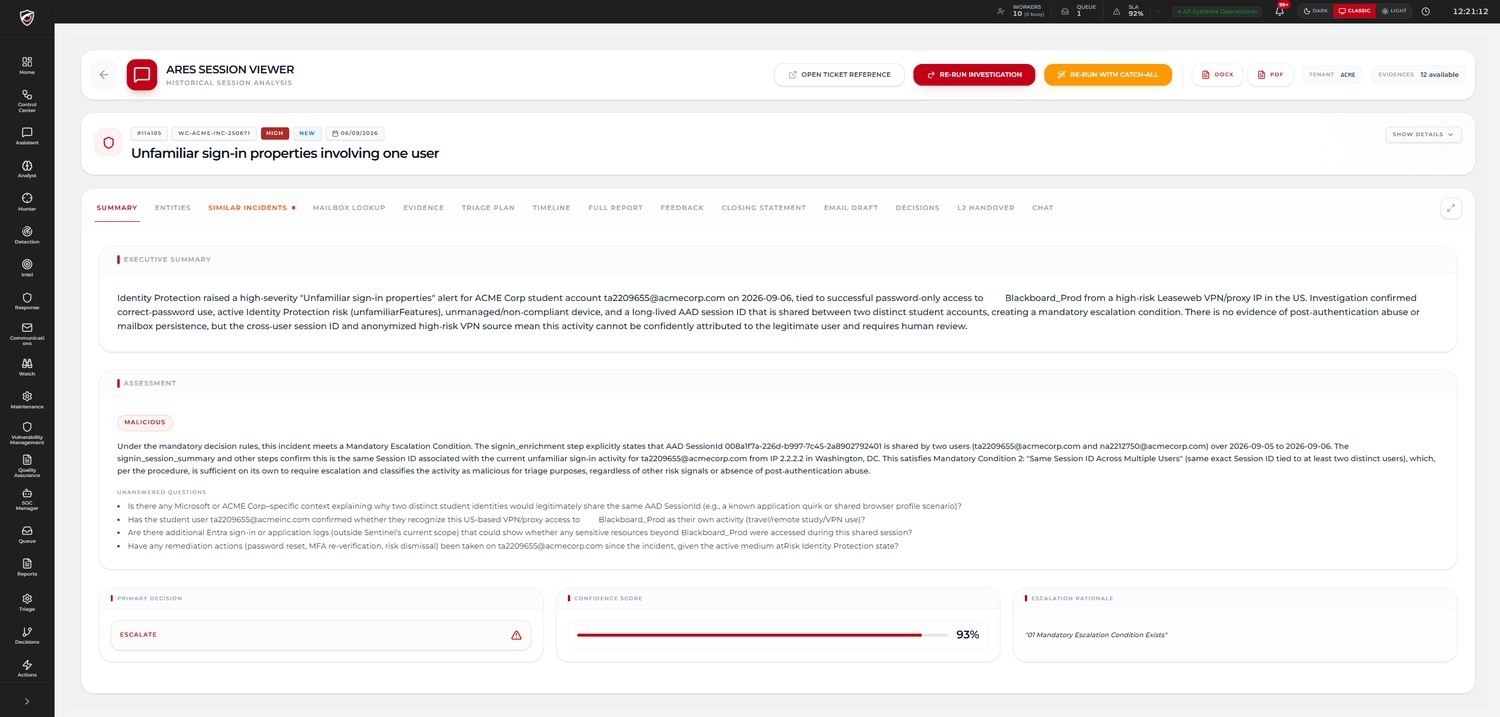
Task: Re-run with catch-all
Action: pos(1108,75)
